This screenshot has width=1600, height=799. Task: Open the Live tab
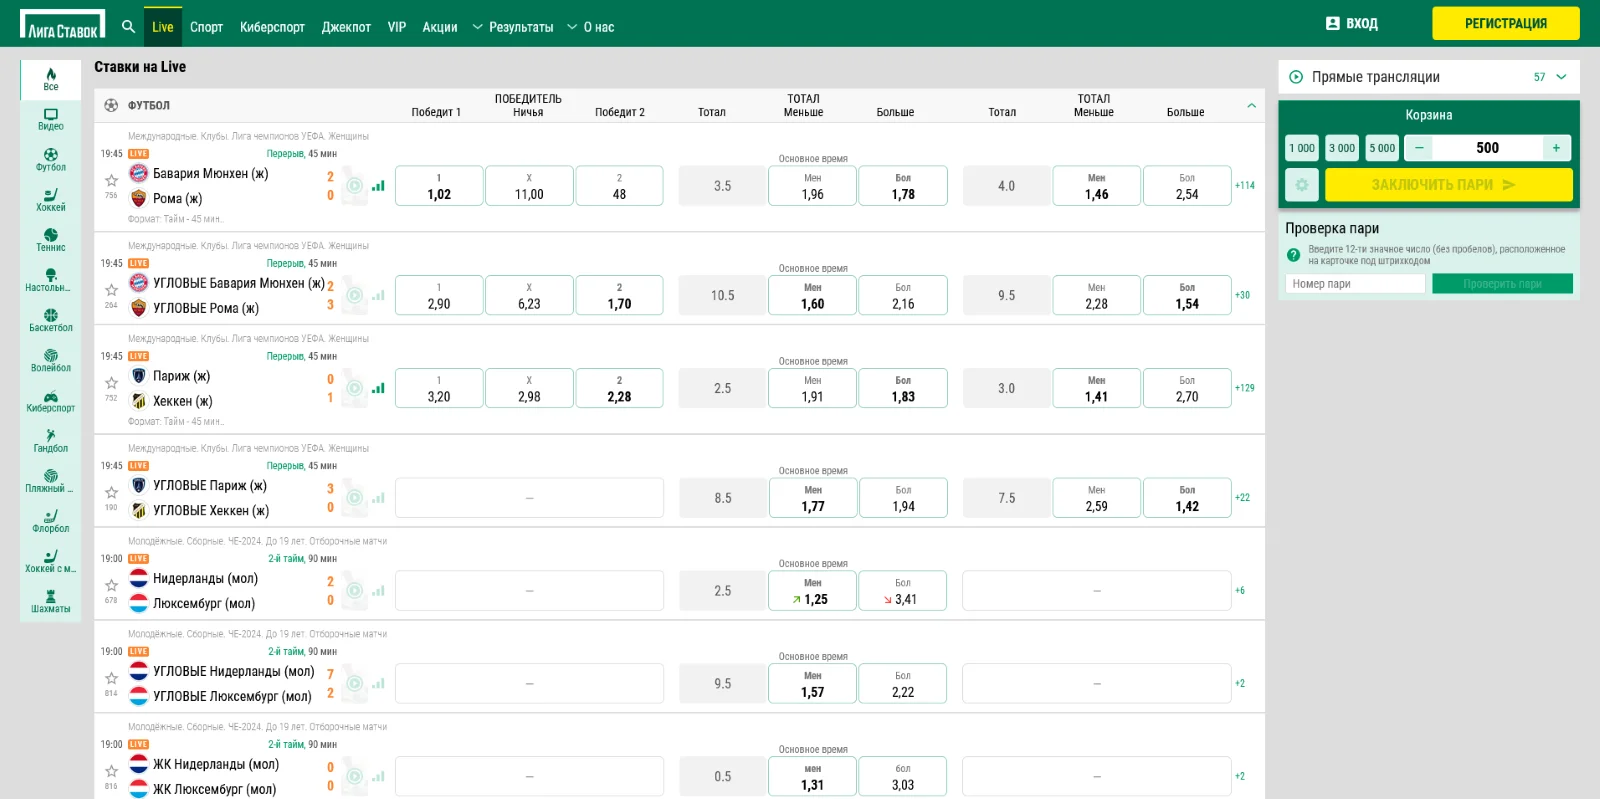(x=162, y=27)
